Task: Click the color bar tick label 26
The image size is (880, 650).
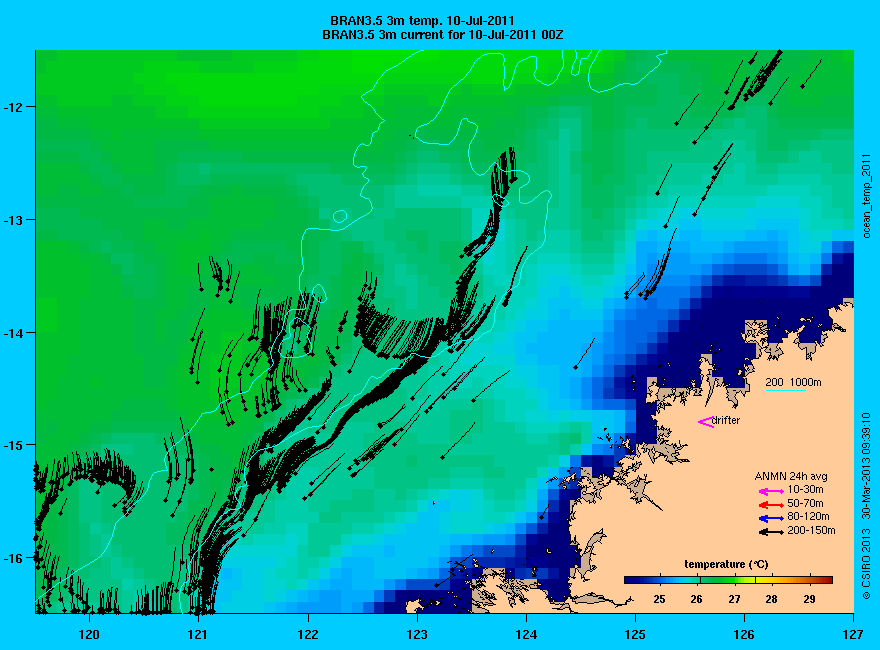Action: pos(696,599)
